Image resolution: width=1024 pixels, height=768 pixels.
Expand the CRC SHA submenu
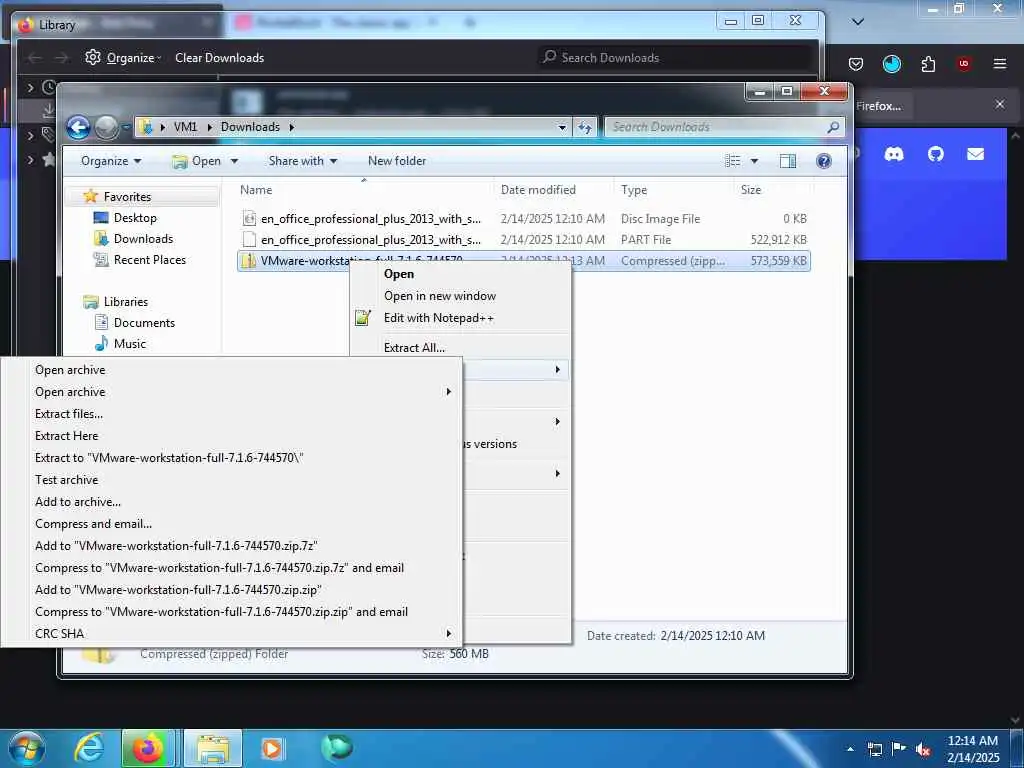click(231, 633)
